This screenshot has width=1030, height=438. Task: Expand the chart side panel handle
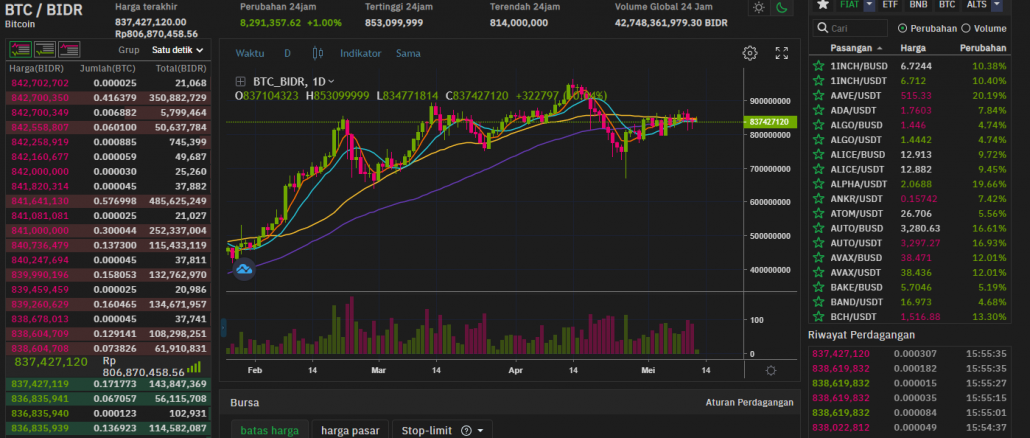[222, 326]
